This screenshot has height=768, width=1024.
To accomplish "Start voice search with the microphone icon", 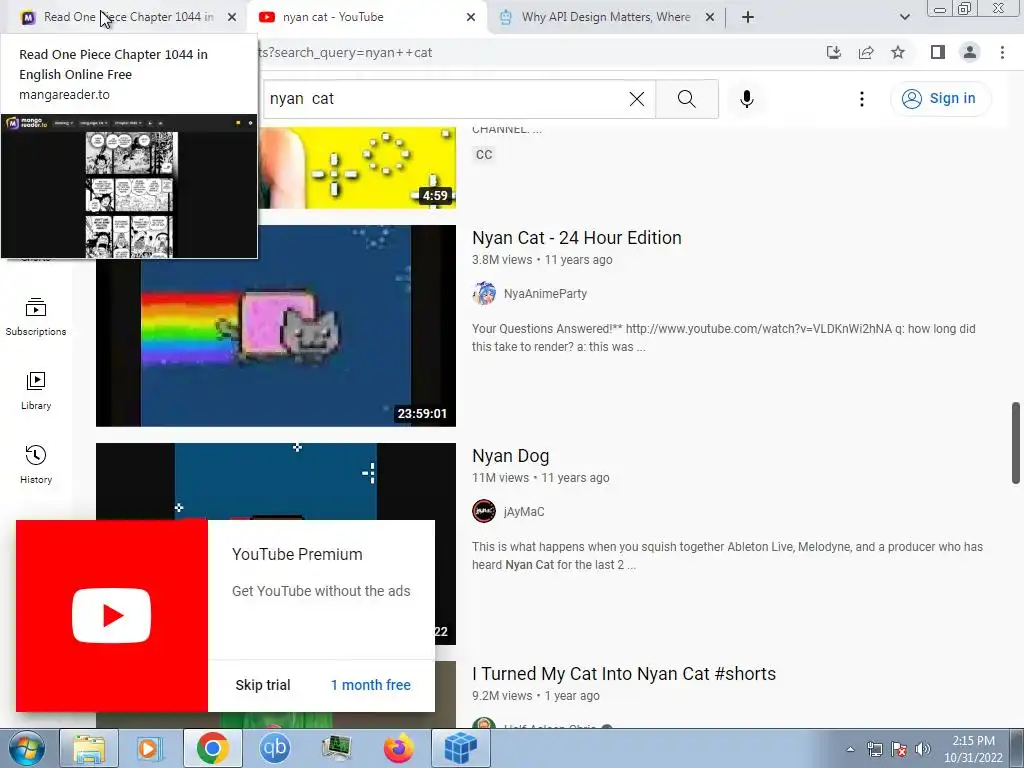I will point(746,99).
